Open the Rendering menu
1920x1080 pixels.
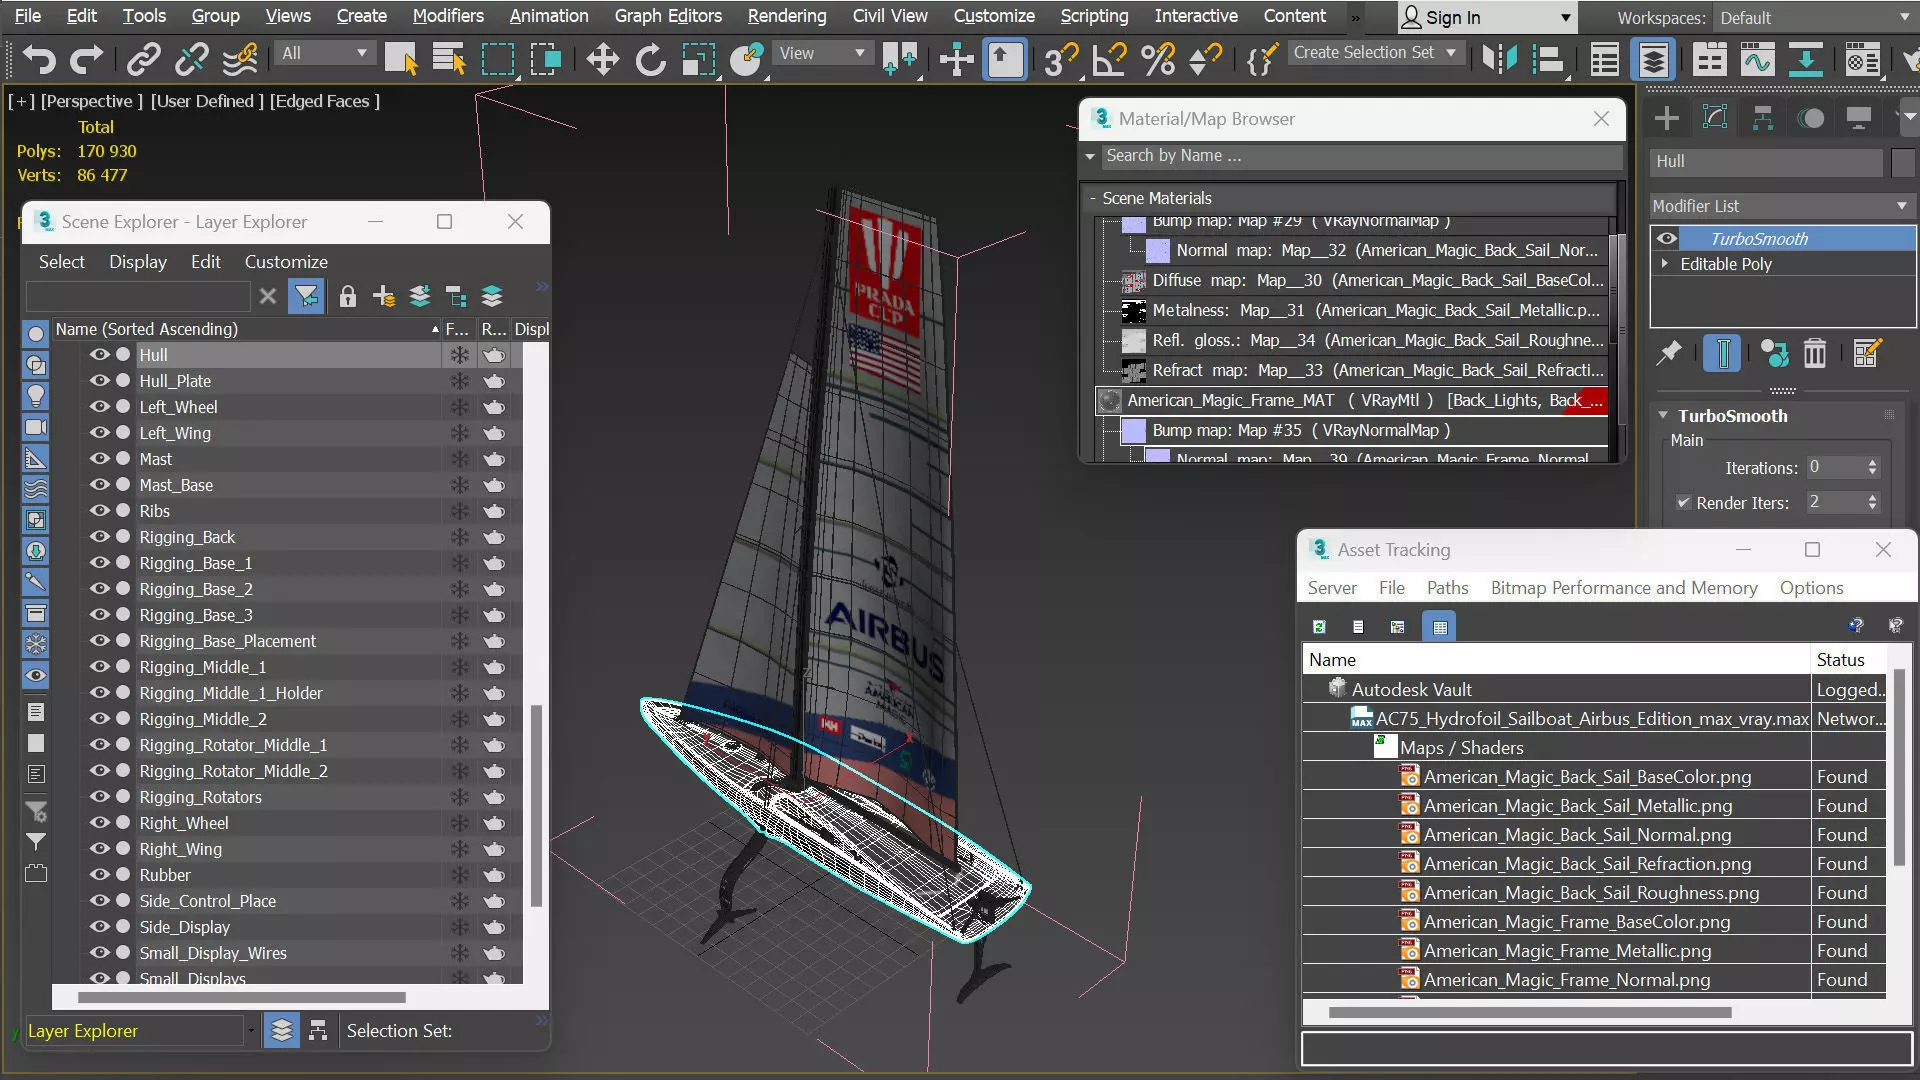click(x=787, y=16)
